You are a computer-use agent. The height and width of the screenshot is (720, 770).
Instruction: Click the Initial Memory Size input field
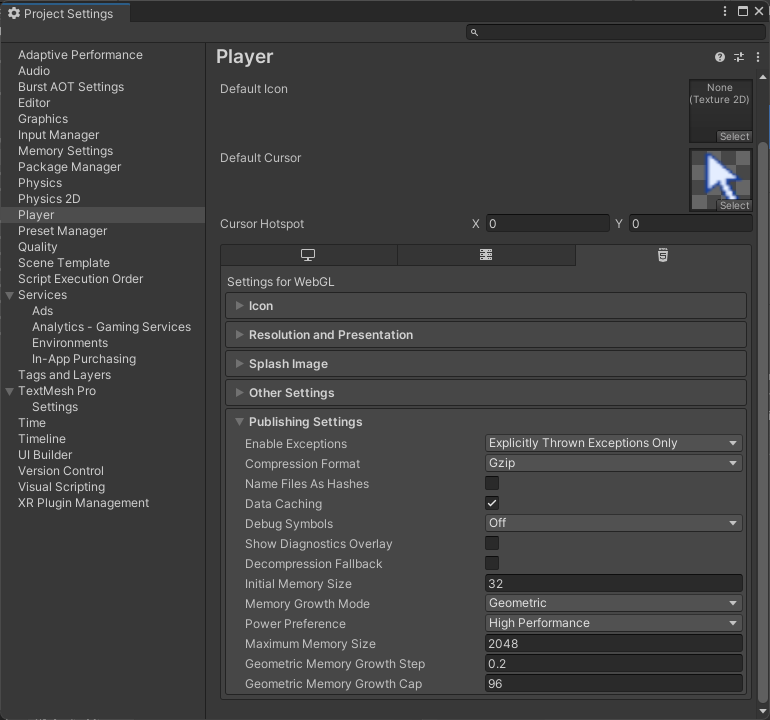(x=613, y=584)
